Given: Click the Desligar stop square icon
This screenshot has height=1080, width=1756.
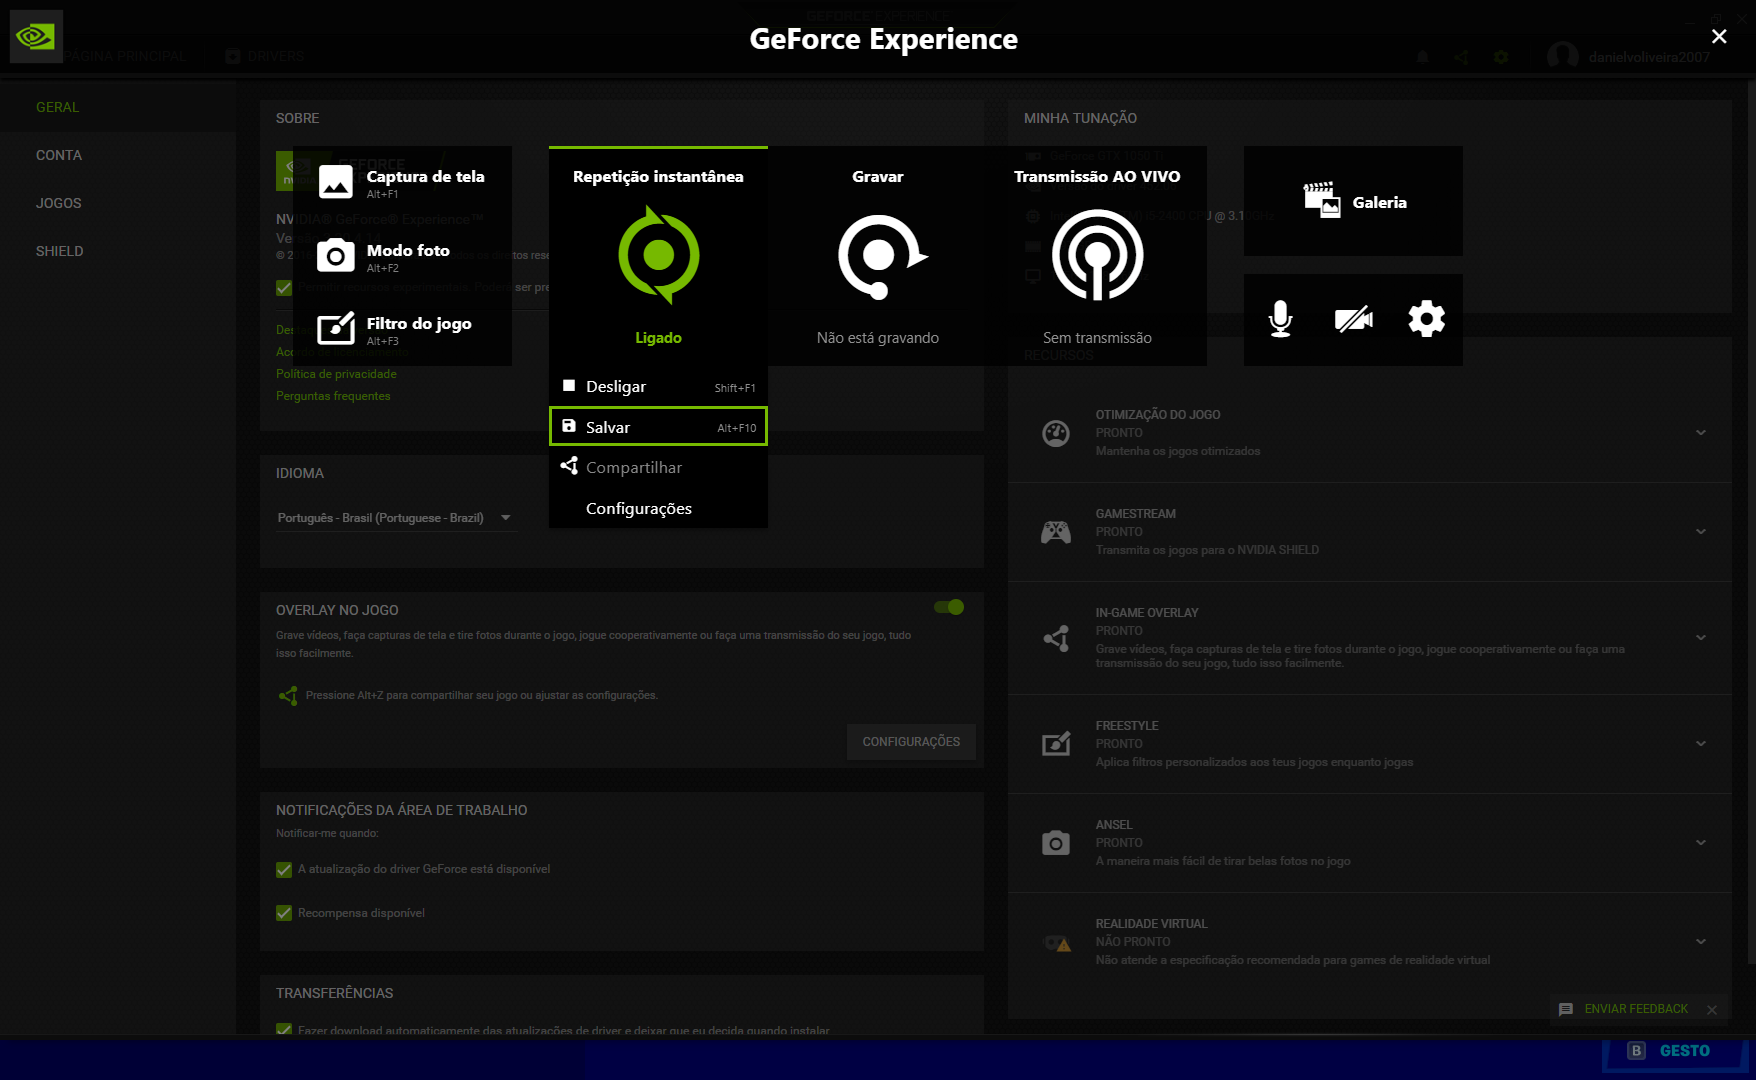Looking at the screenshot, I should 569,386.
